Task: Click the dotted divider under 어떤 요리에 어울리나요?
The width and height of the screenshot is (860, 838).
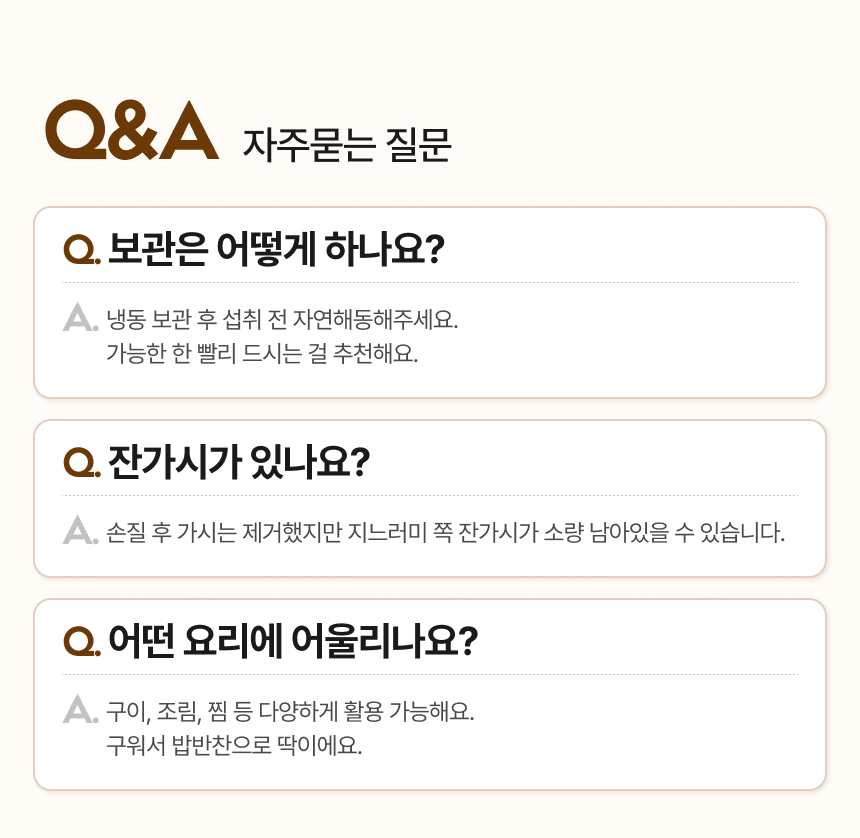Action: pos(430,675)
